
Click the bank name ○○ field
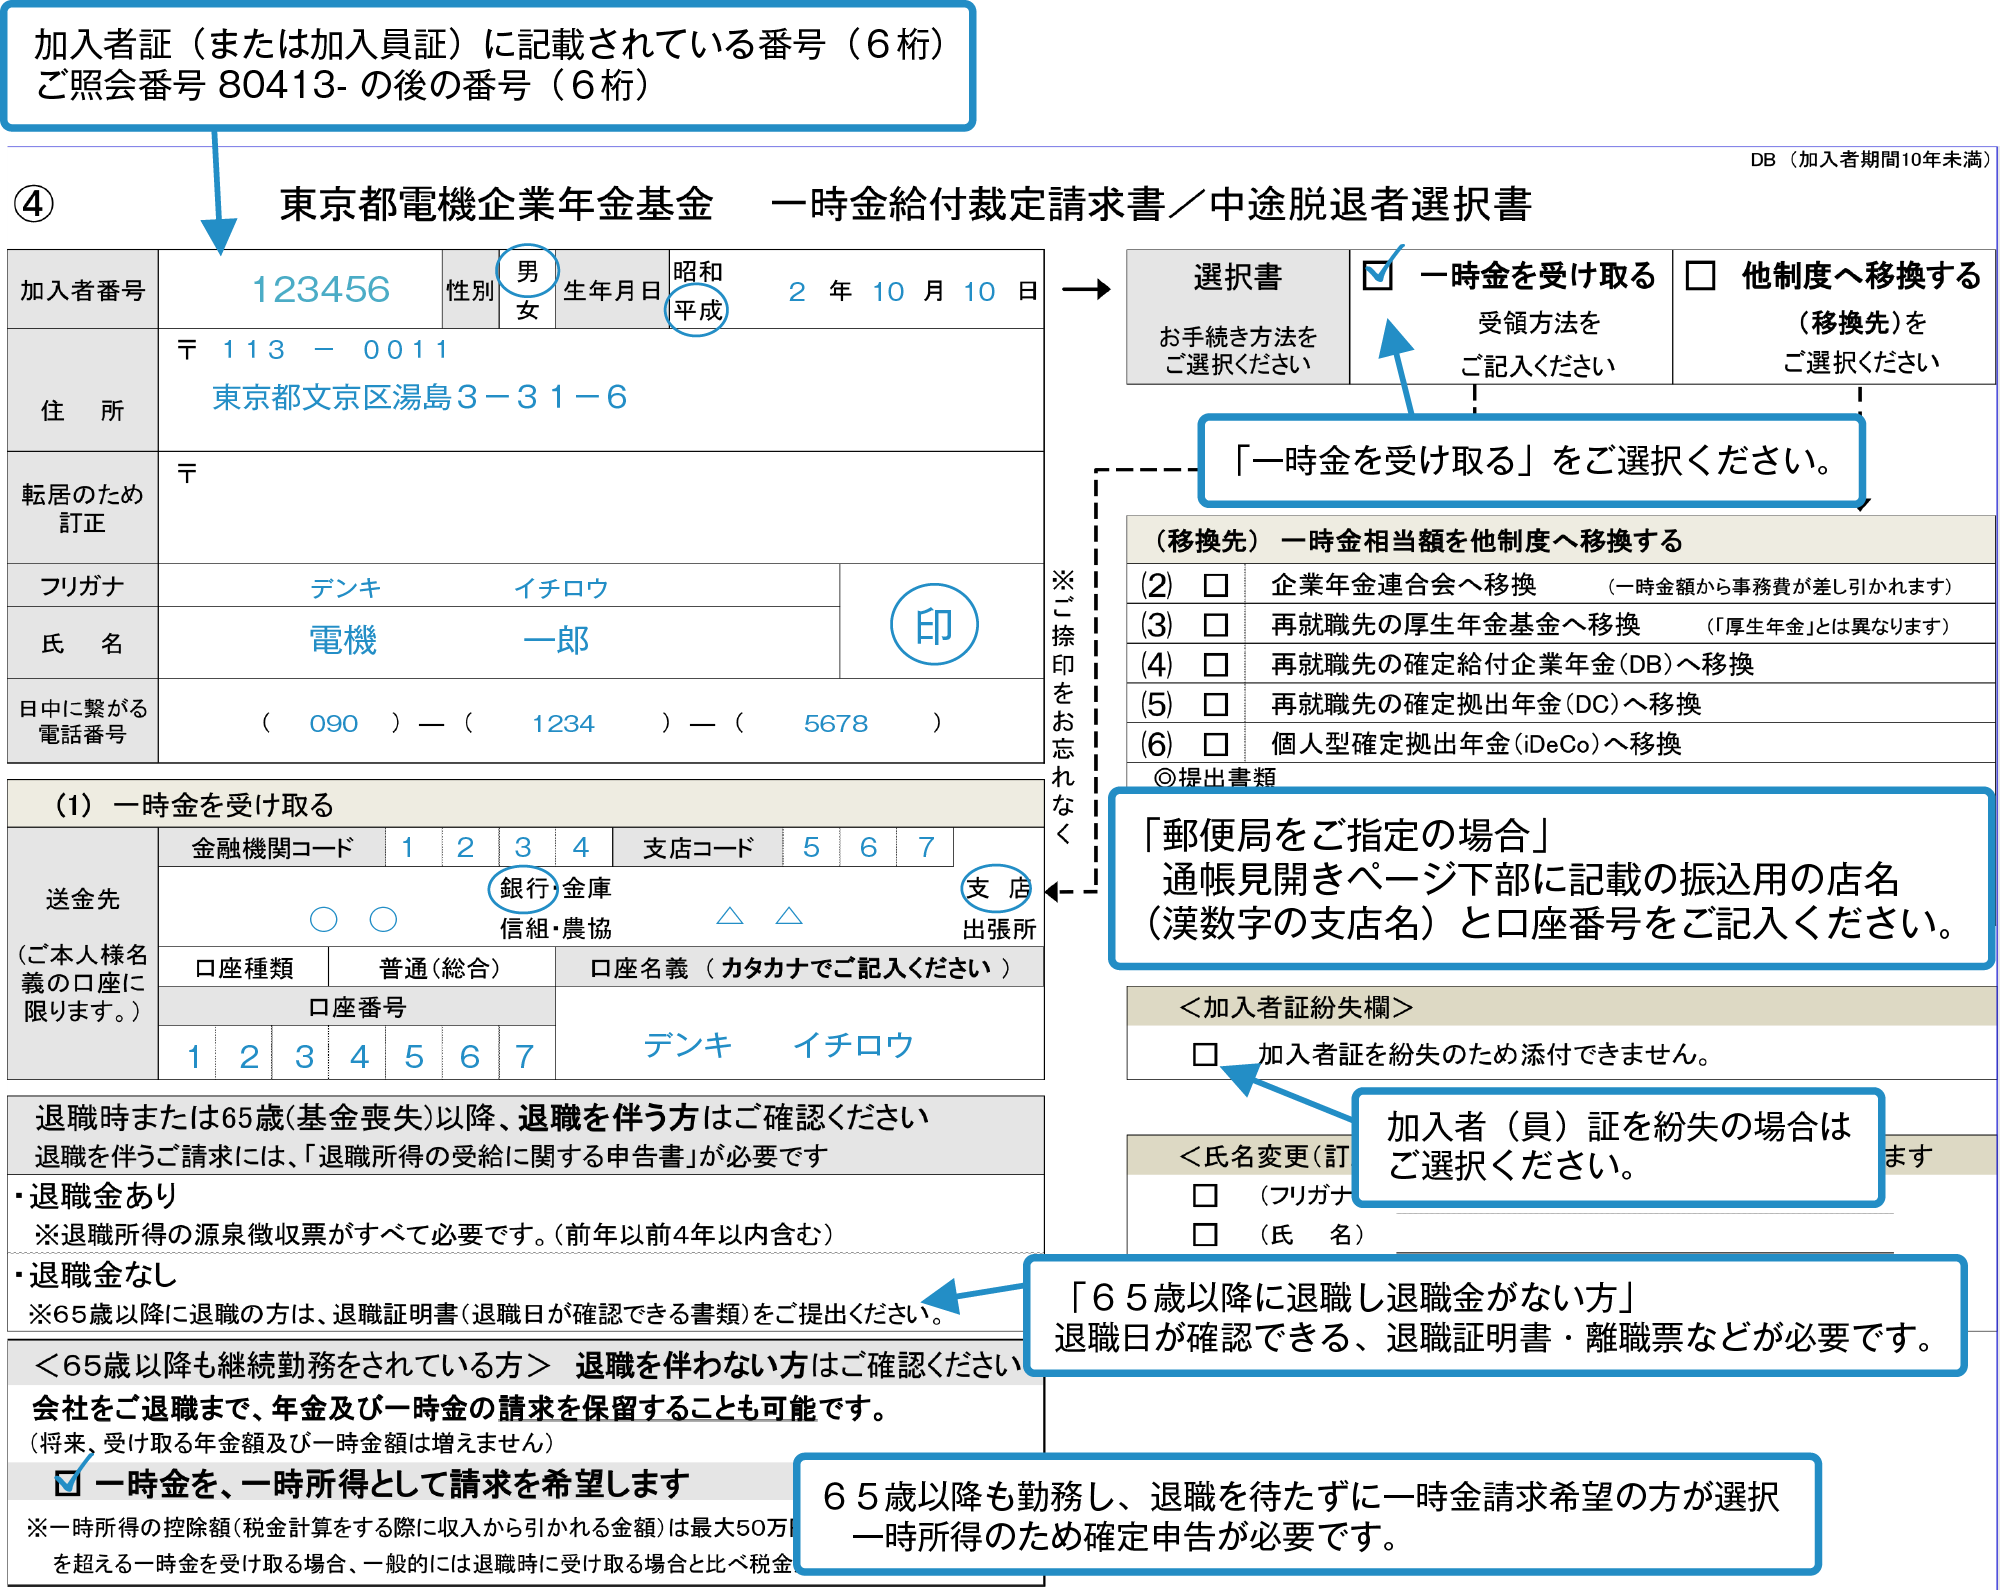click(x=353, y=919)
